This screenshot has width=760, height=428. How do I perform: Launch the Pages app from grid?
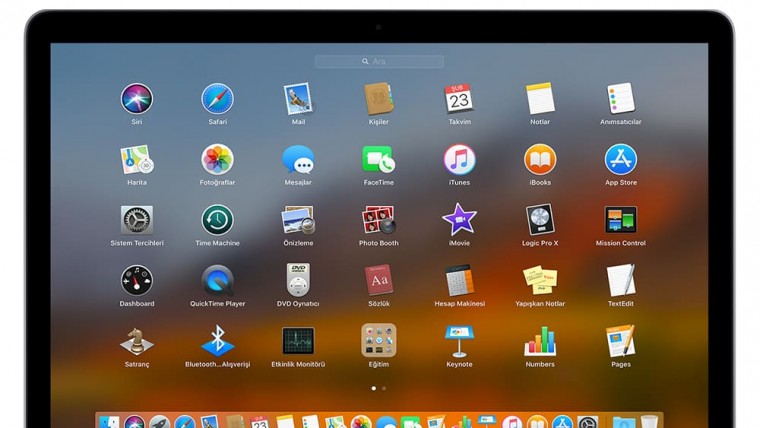point(621,341)
